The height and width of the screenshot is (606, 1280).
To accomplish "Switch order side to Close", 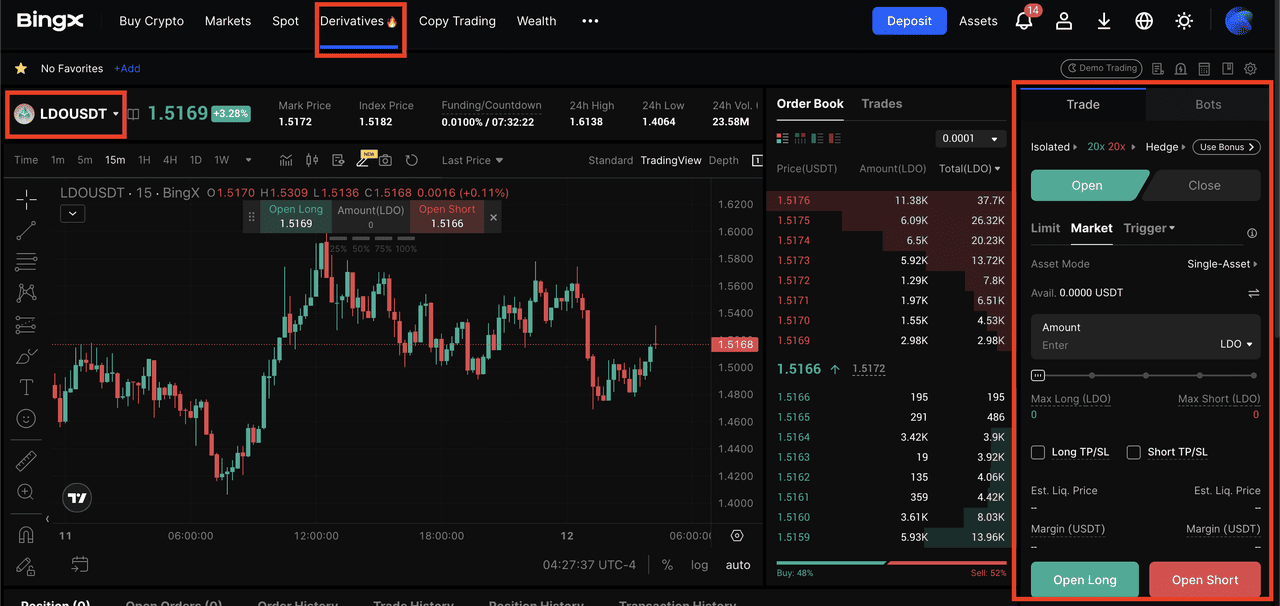I will pos(1203,185).
